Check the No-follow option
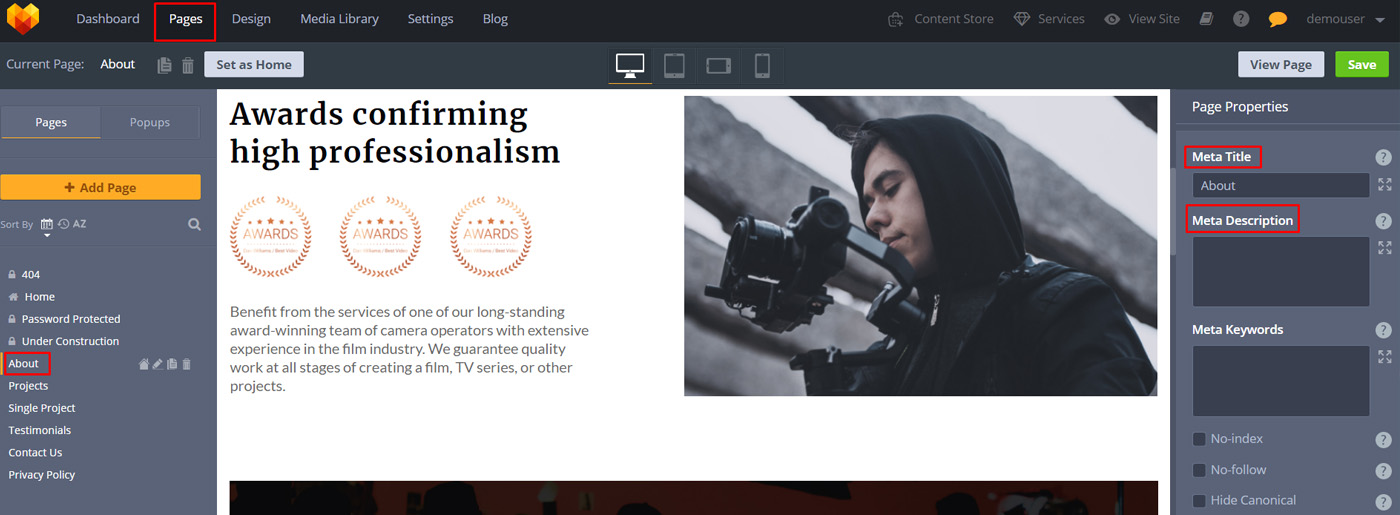1400x515 pixels. tap(1199, 470)
